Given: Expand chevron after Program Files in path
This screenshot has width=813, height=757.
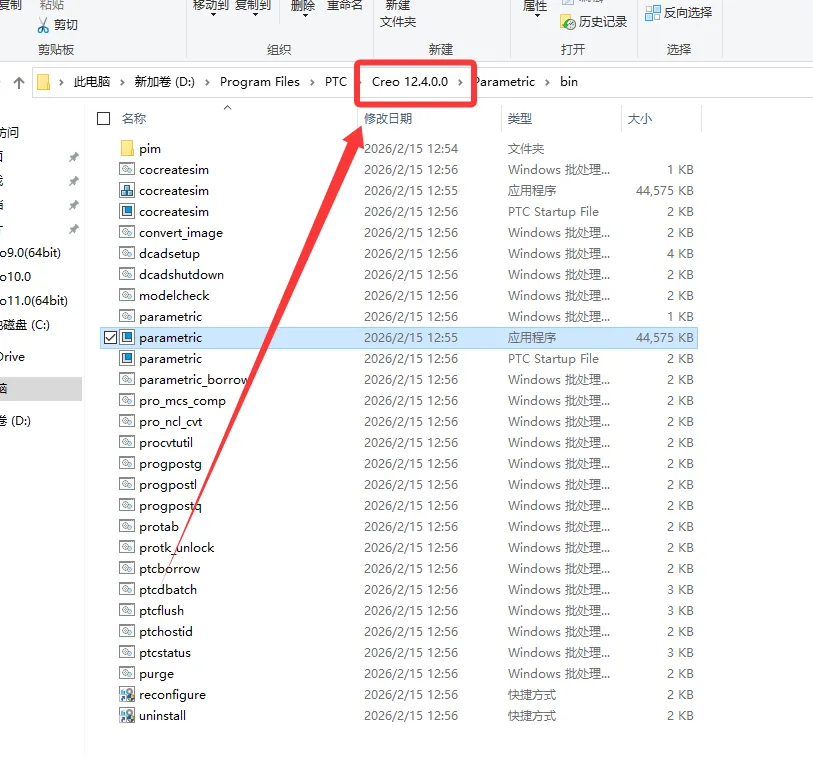Looking at the screenshot, I should 312,82.
